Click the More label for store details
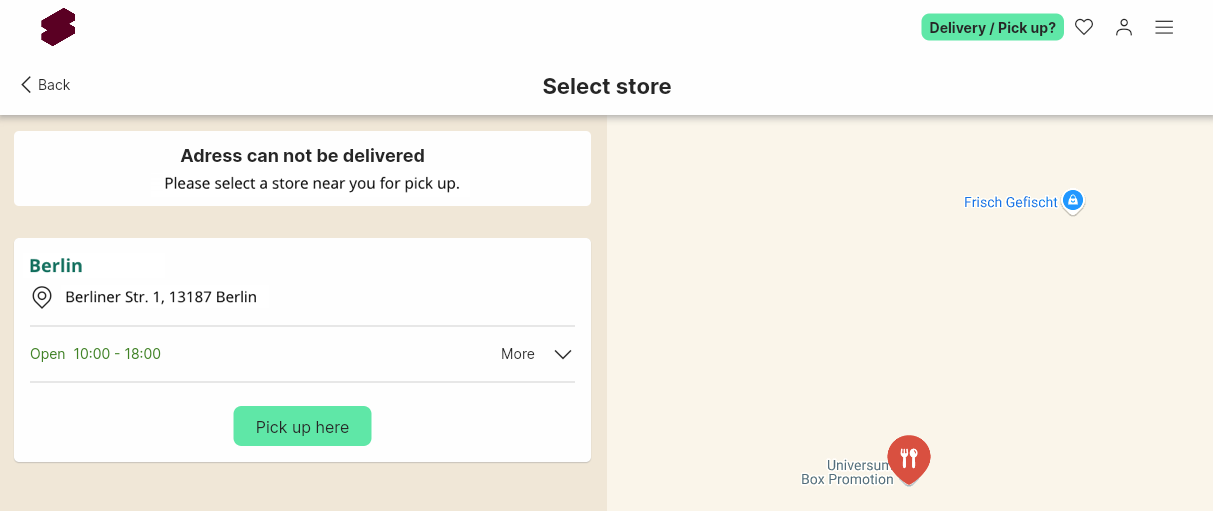1213x511 pixels. (518, 354)
